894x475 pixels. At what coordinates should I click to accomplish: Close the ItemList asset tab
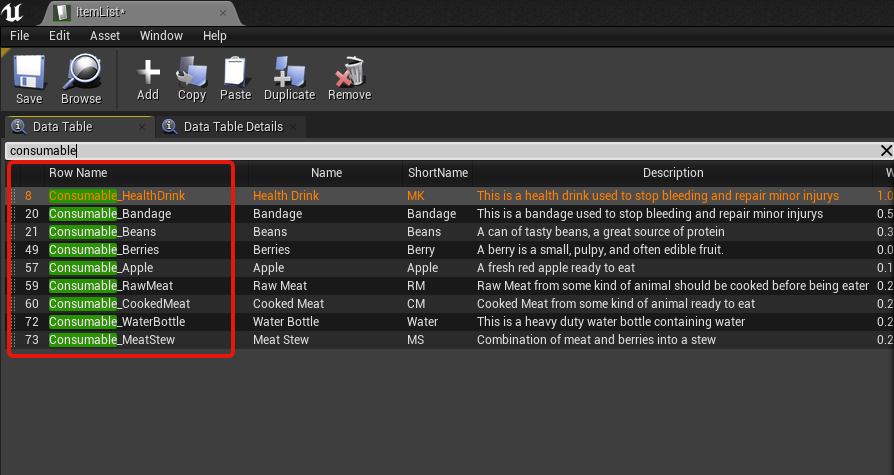click(223, 13)
